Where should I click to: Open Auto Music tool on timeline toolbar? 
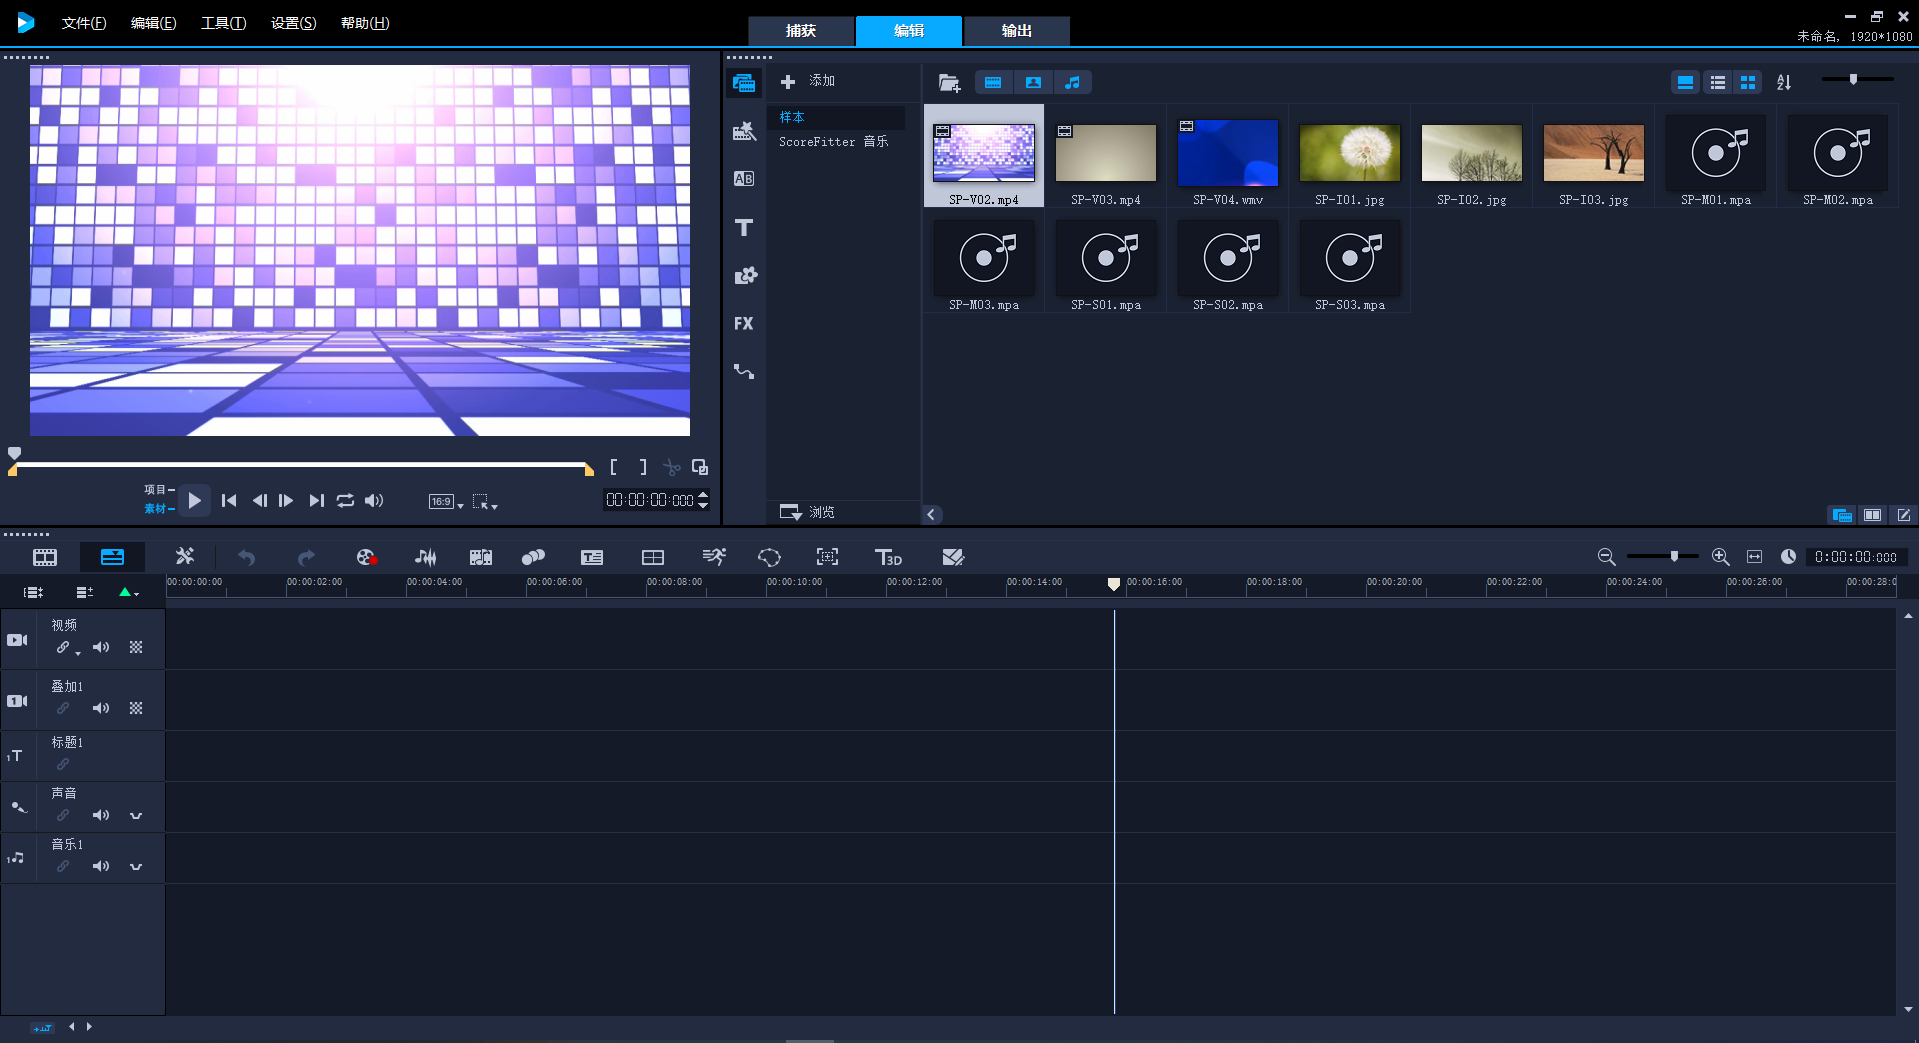click(481, 557)
